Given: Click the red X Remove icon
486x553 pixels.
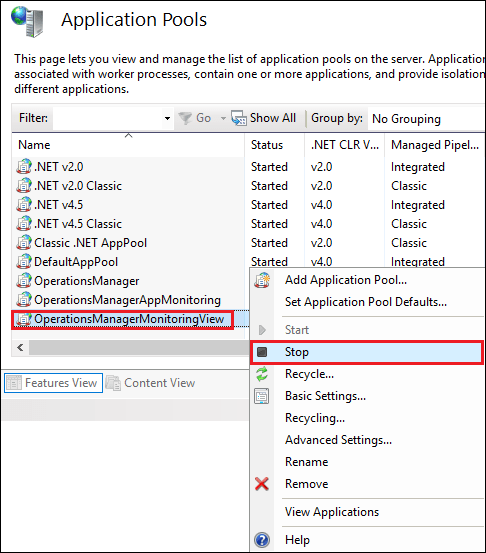Looking at the screenshot, I should [x=262, y=484].
